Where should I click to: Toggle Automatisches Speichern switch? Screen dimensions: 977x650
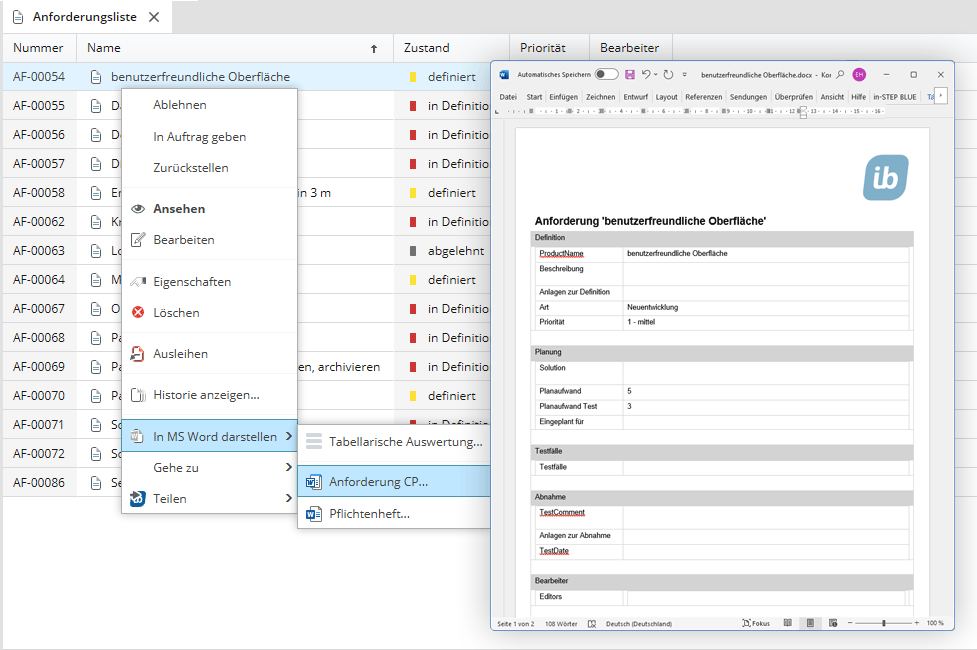click(606, 75)
